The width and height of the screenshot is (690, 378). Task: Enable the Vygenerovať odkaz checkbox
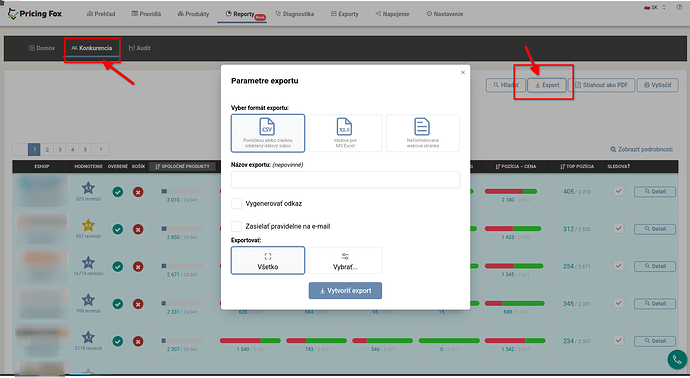[236, 203]
